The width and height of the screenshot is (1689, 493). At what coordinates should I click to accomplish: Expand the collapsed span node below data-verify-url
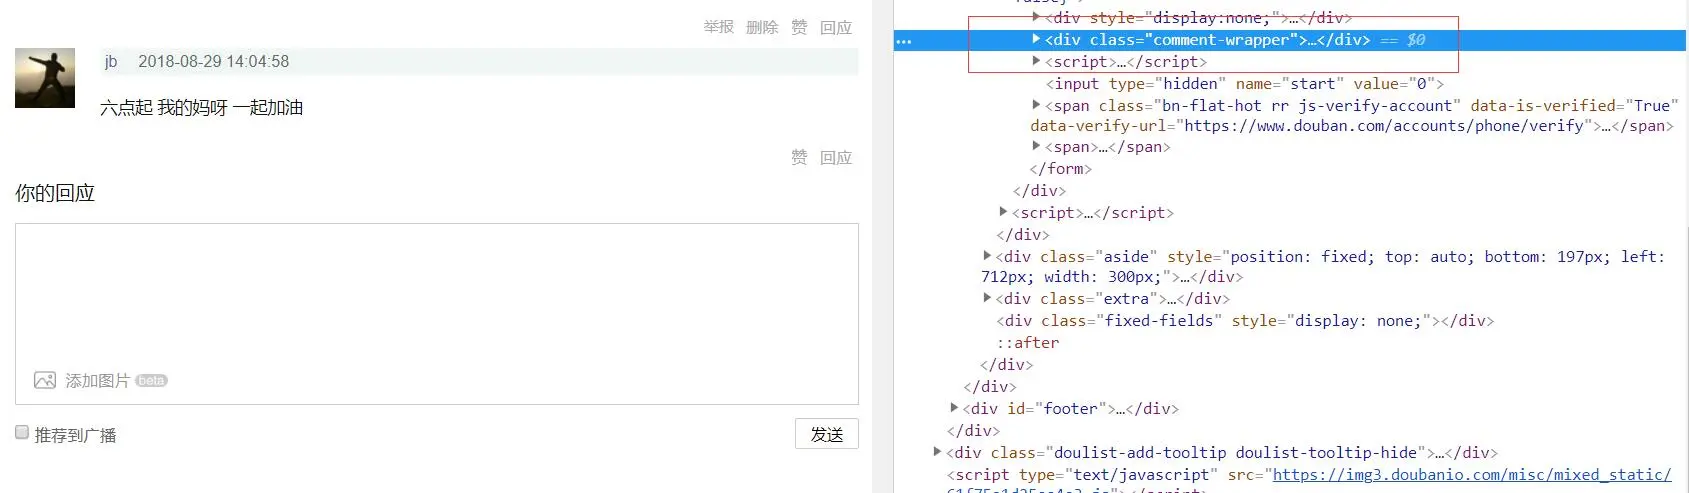click(1036, 146)
